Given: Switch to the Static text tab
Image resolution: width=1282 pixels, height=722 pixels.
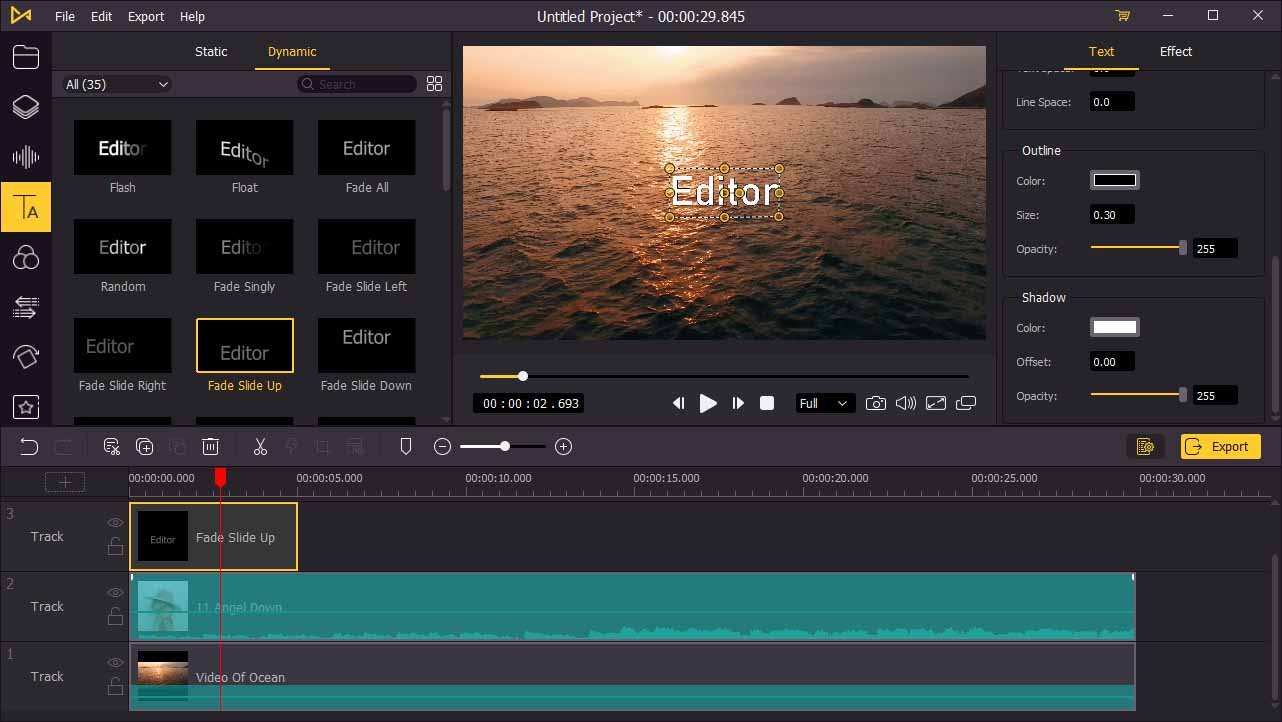Looking at the screenshot, I should click(211, 51).
